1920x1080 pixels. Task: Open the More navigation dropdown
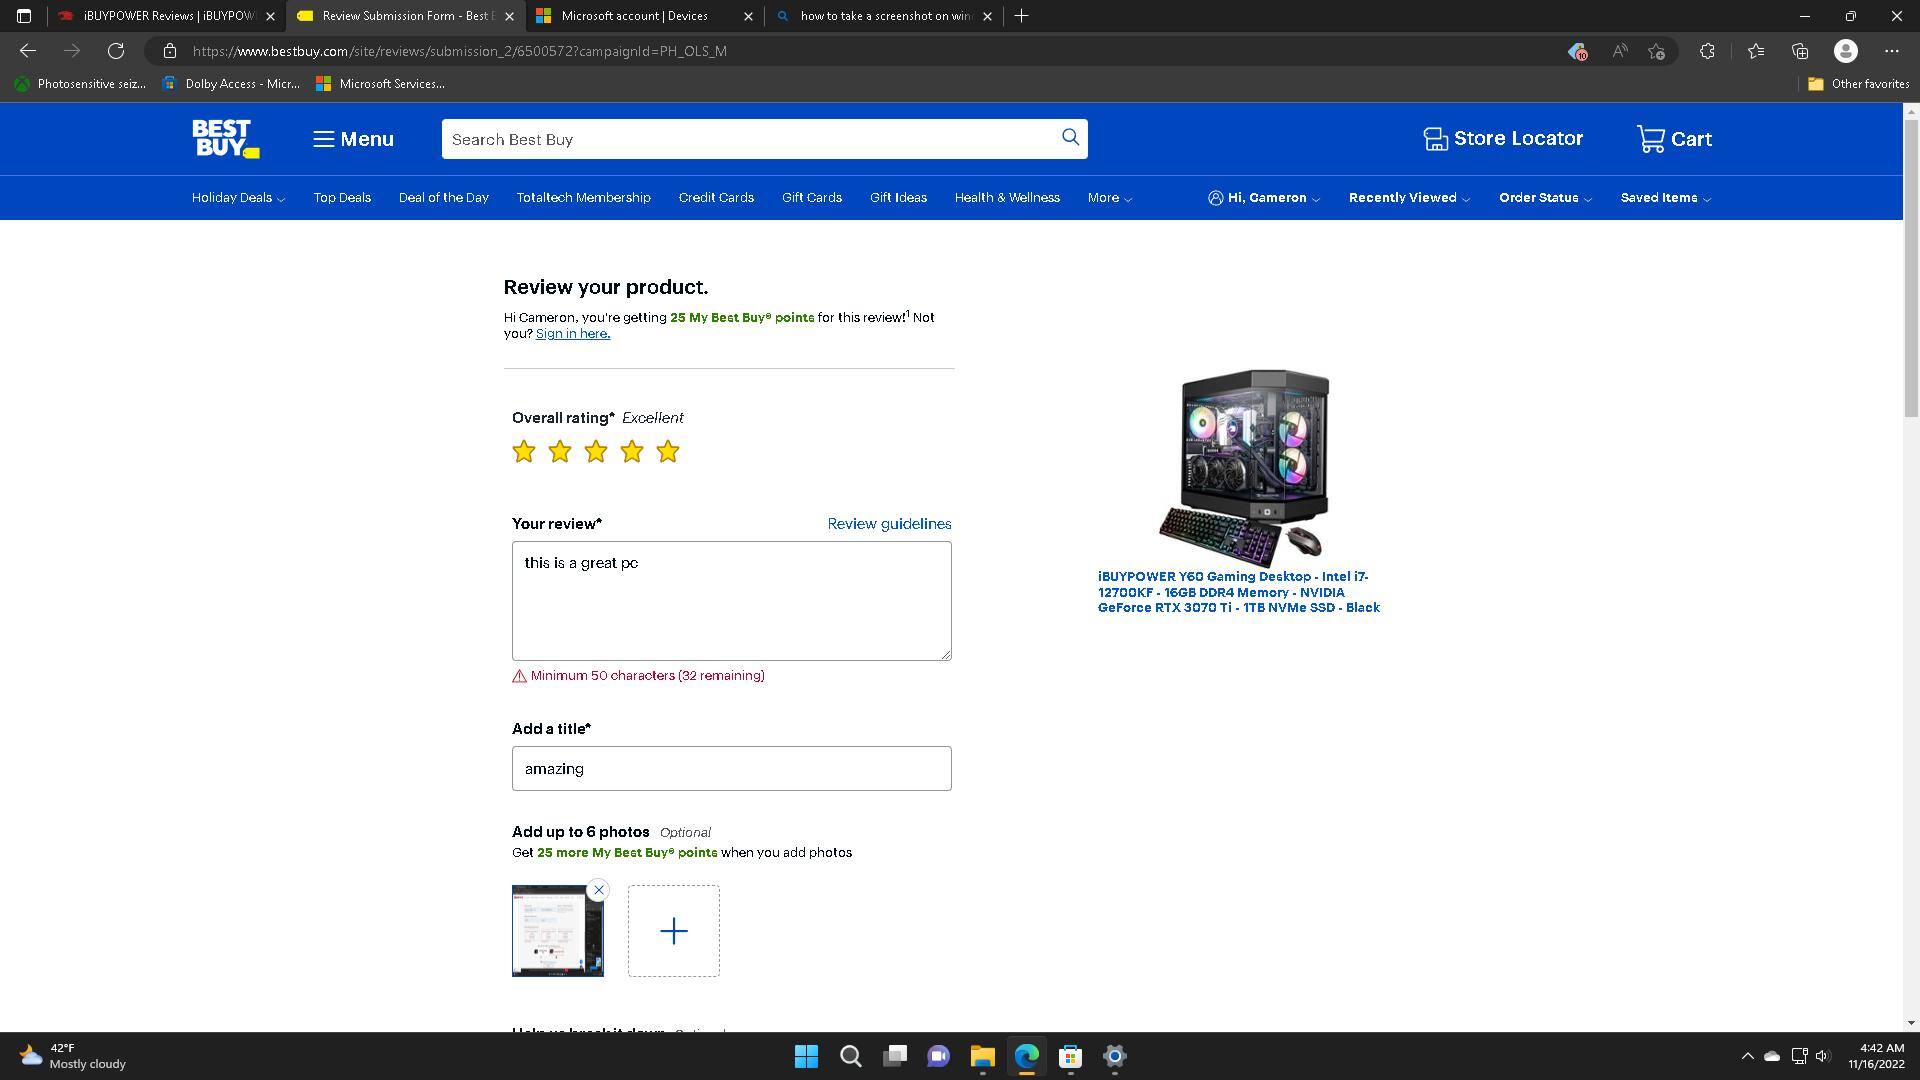(x=1108, y=197)
